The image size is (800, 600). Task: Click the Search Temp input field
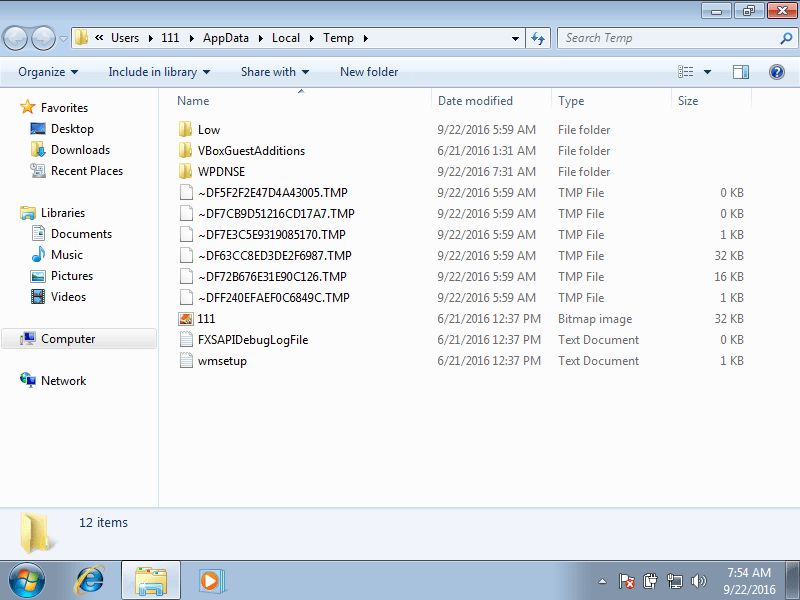[668, 38]
